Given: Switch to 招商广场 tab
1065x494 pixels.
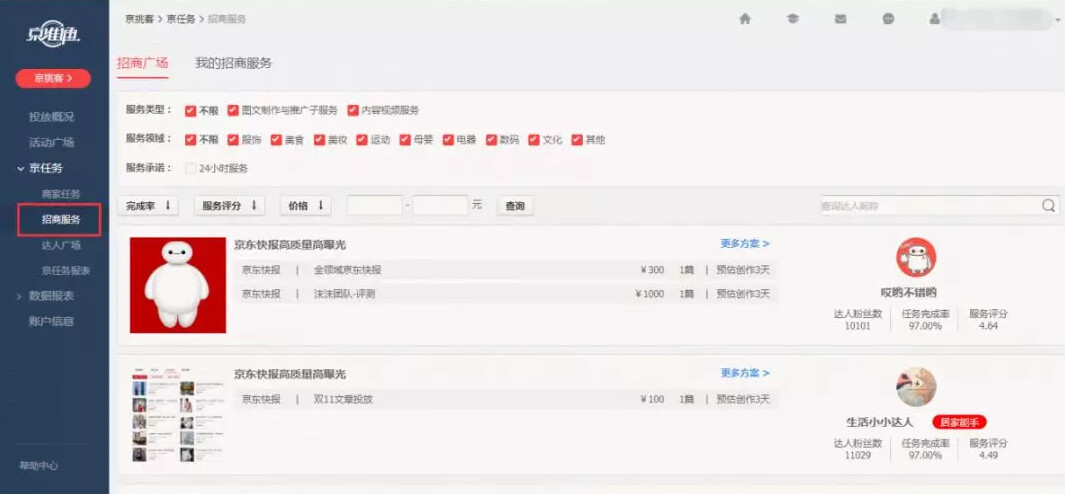Looking at the screenshot, I should [142, 63].
